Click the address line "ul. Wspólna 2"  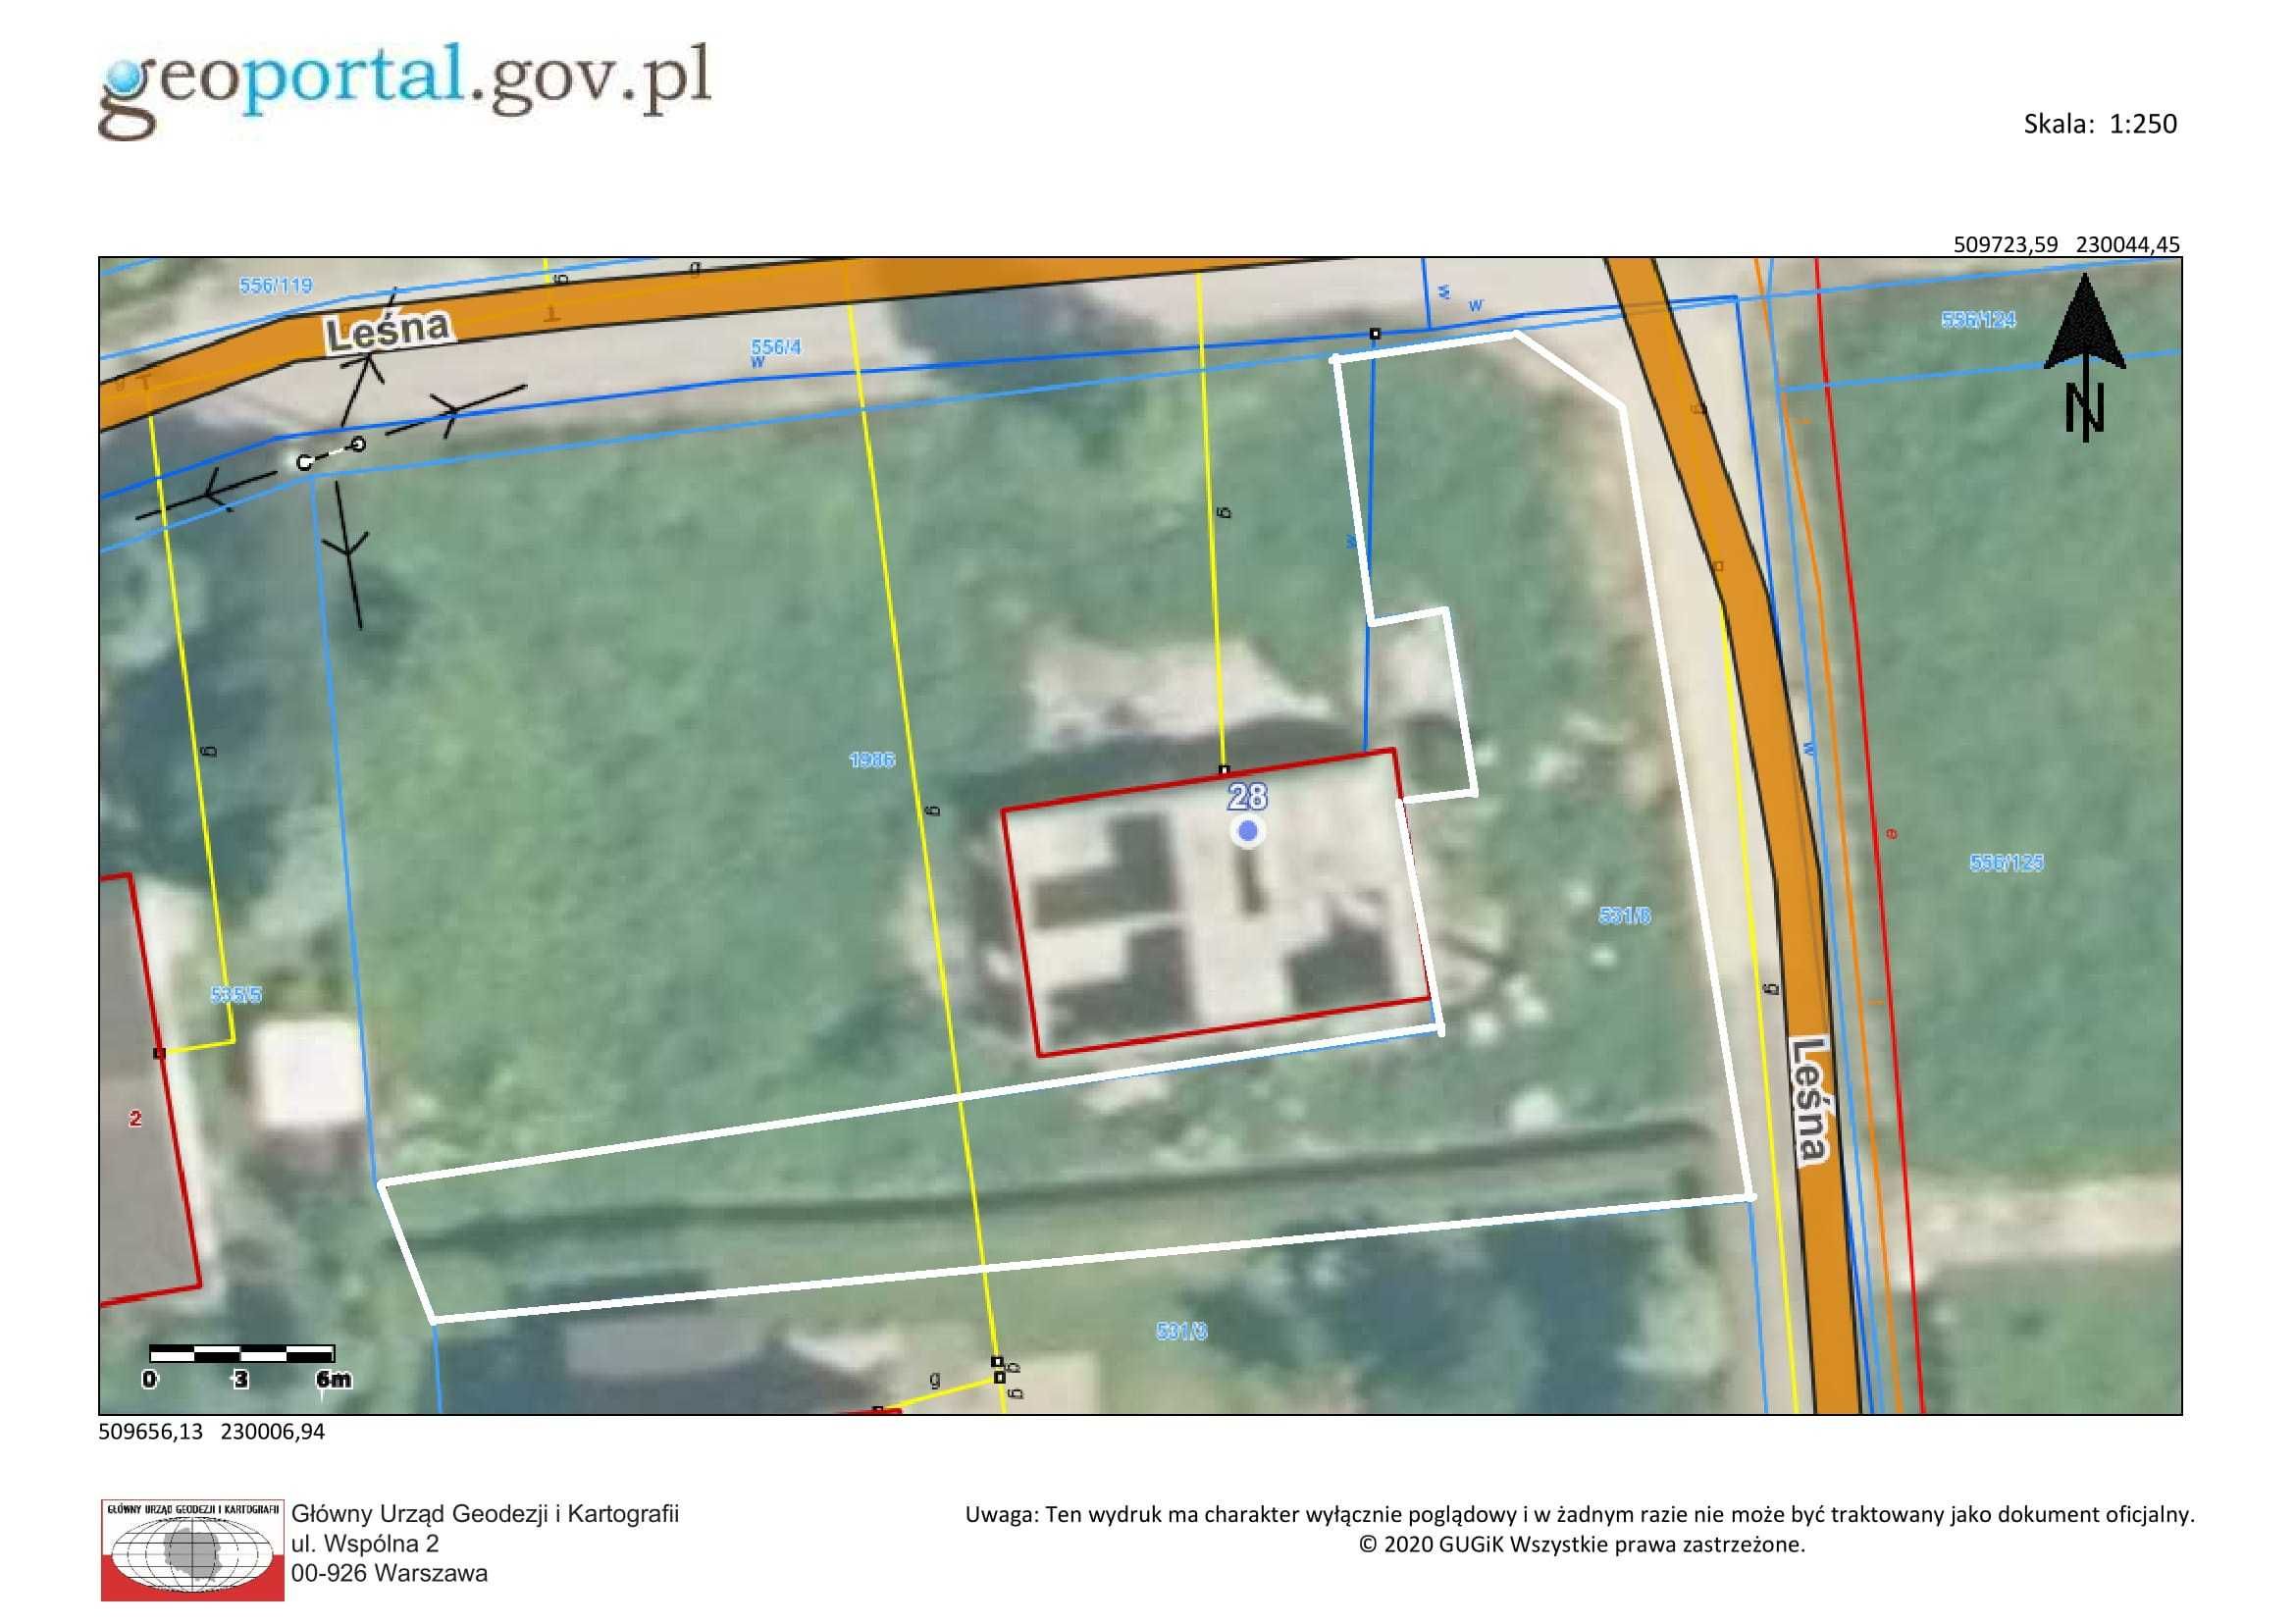(x=365, y=1543)
